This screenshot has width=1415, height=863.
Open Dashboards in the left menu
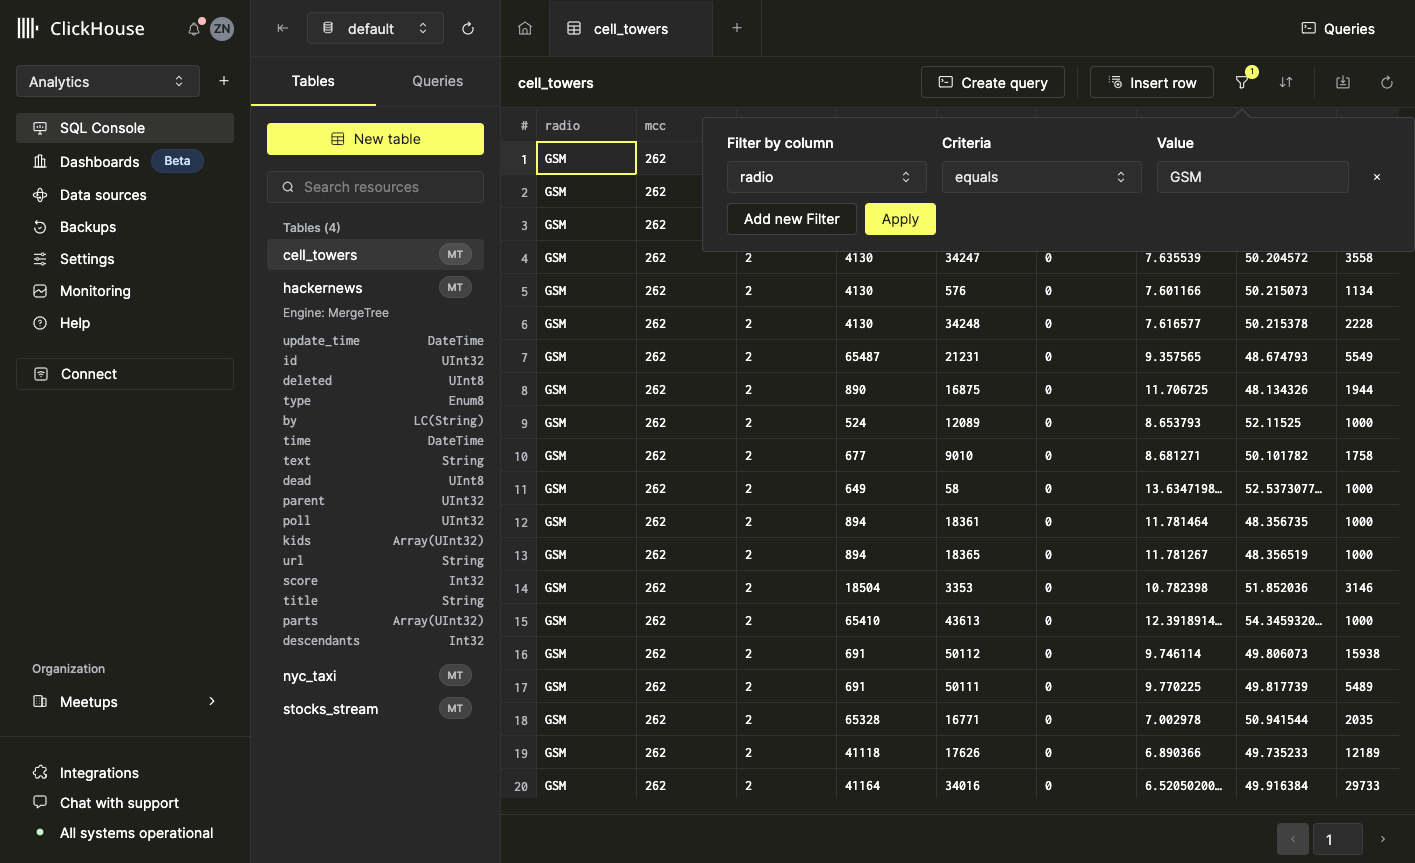[99, 161]
